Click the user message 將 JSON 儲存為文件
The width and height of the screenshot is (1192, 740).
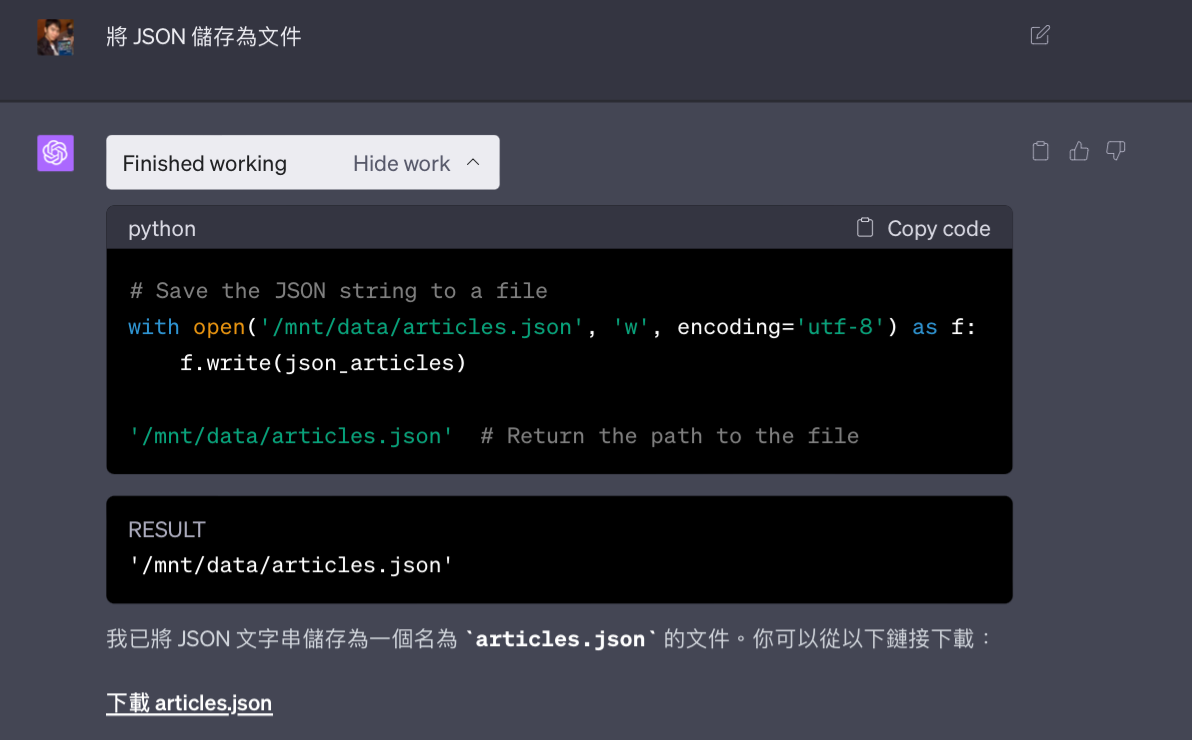[203, 35]
